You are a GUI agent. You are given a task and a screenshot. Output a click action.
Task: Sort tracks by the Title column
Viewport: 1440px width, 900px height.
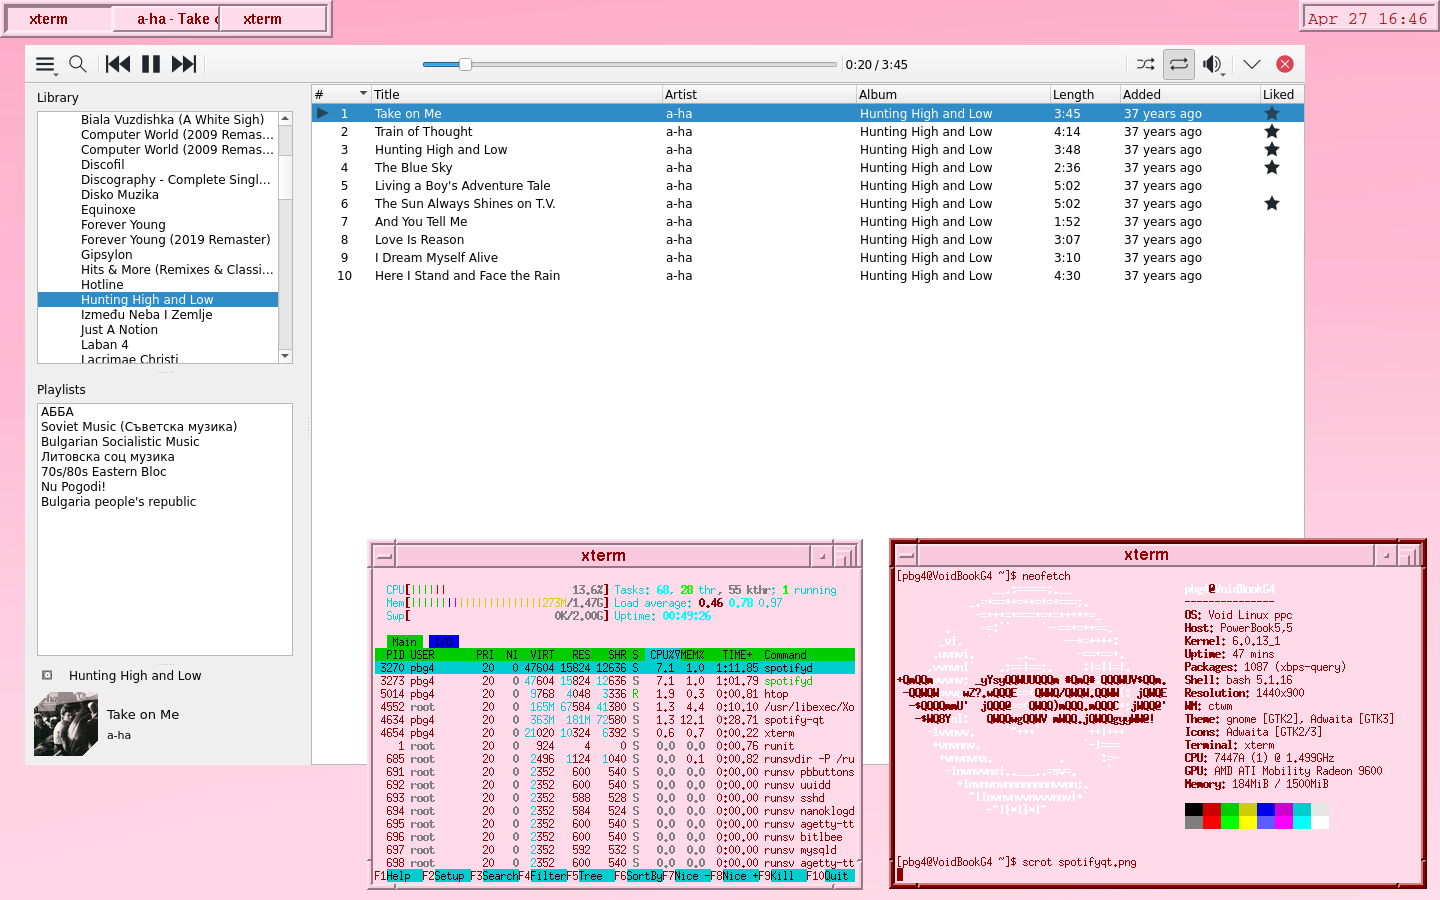[515, 94]
